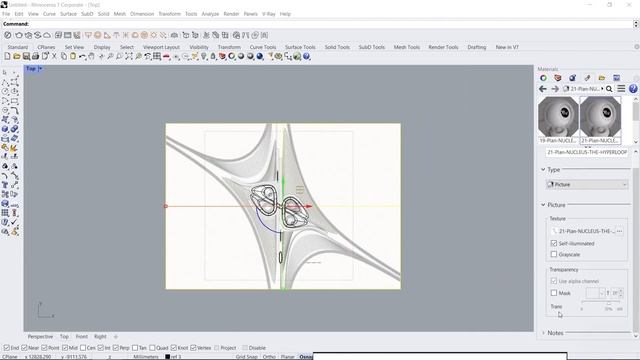Click the Paste clipboard icon
Screen dimensions: 640x360
[73, 56]
